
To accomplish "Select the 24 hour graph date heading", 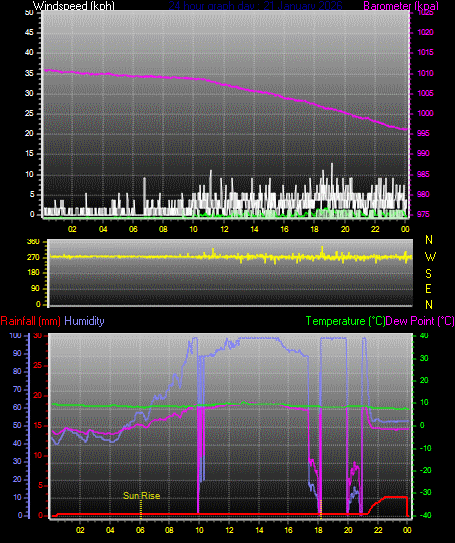I will 256,6.
